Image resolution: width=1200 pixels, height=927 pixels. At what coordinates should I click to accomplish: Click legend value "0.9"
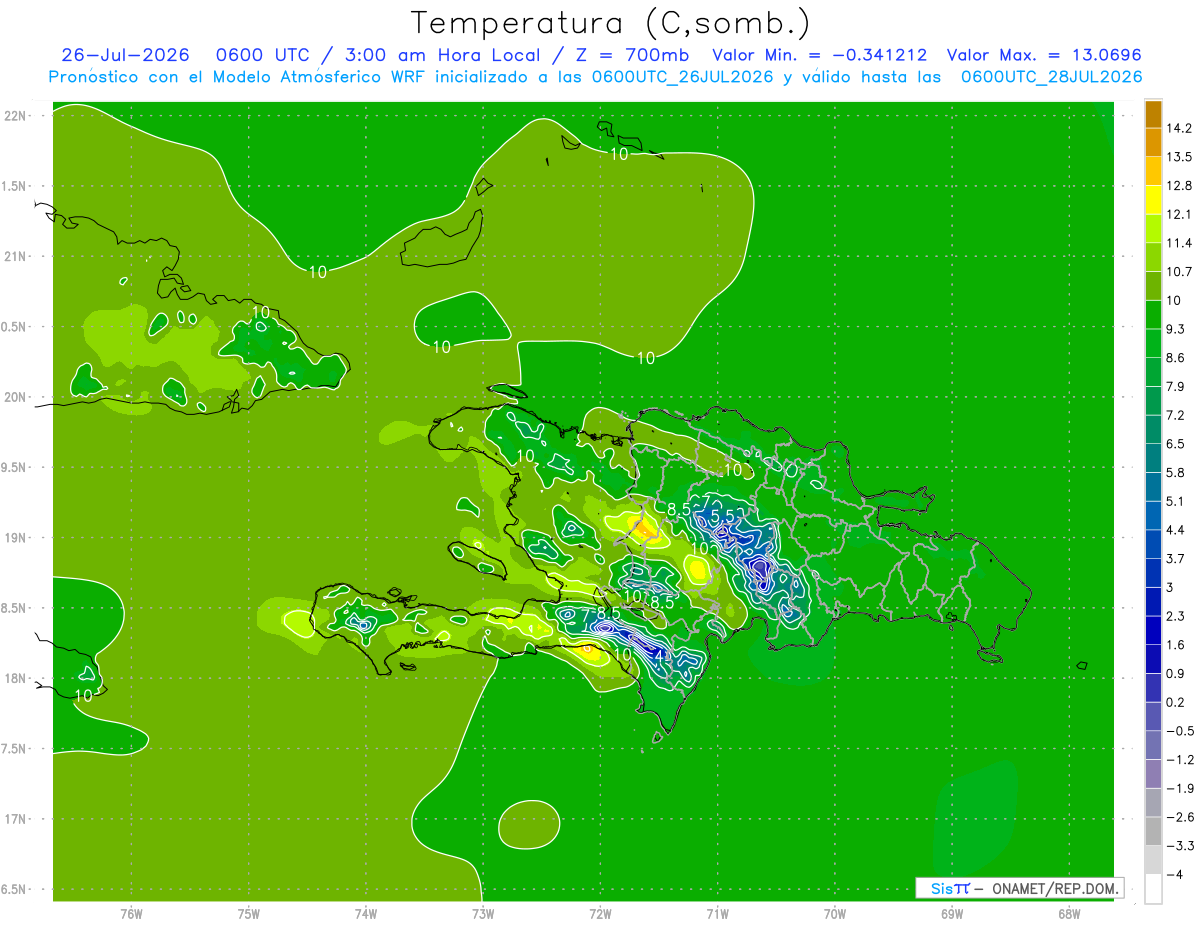click(x=1175, y=673)
